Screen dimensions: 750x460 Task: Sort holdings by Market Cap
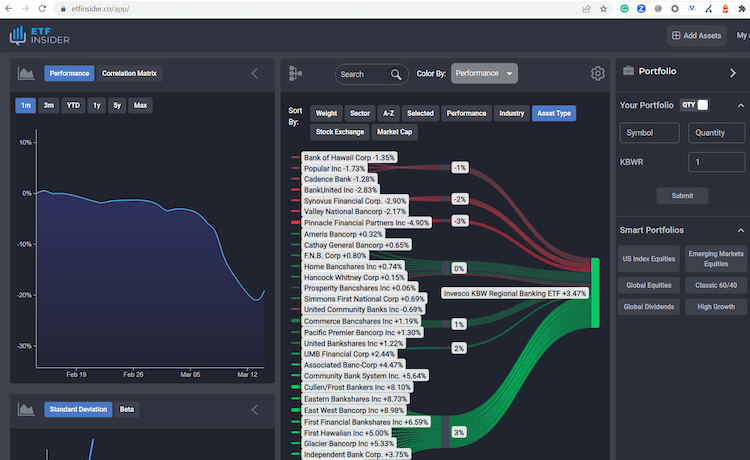coord(394,132)
